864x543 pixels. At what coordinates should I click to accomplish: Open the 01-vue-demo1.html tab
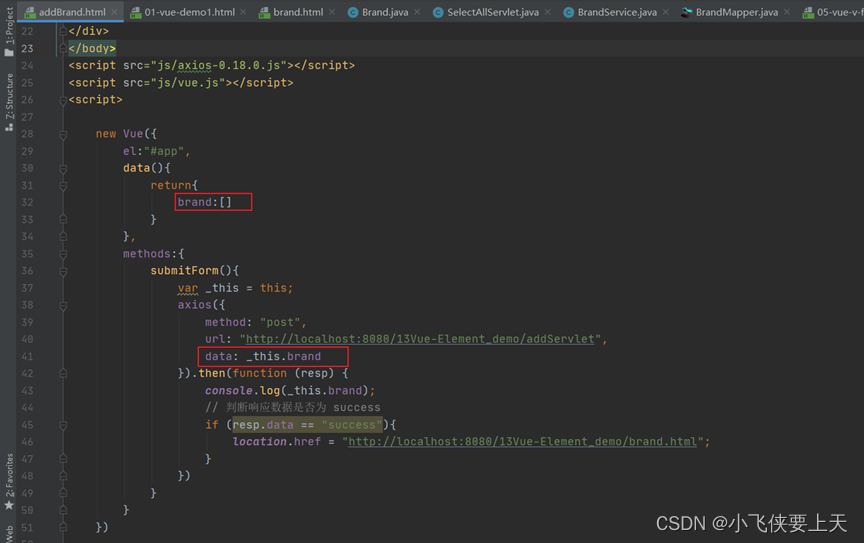point(190,12)
